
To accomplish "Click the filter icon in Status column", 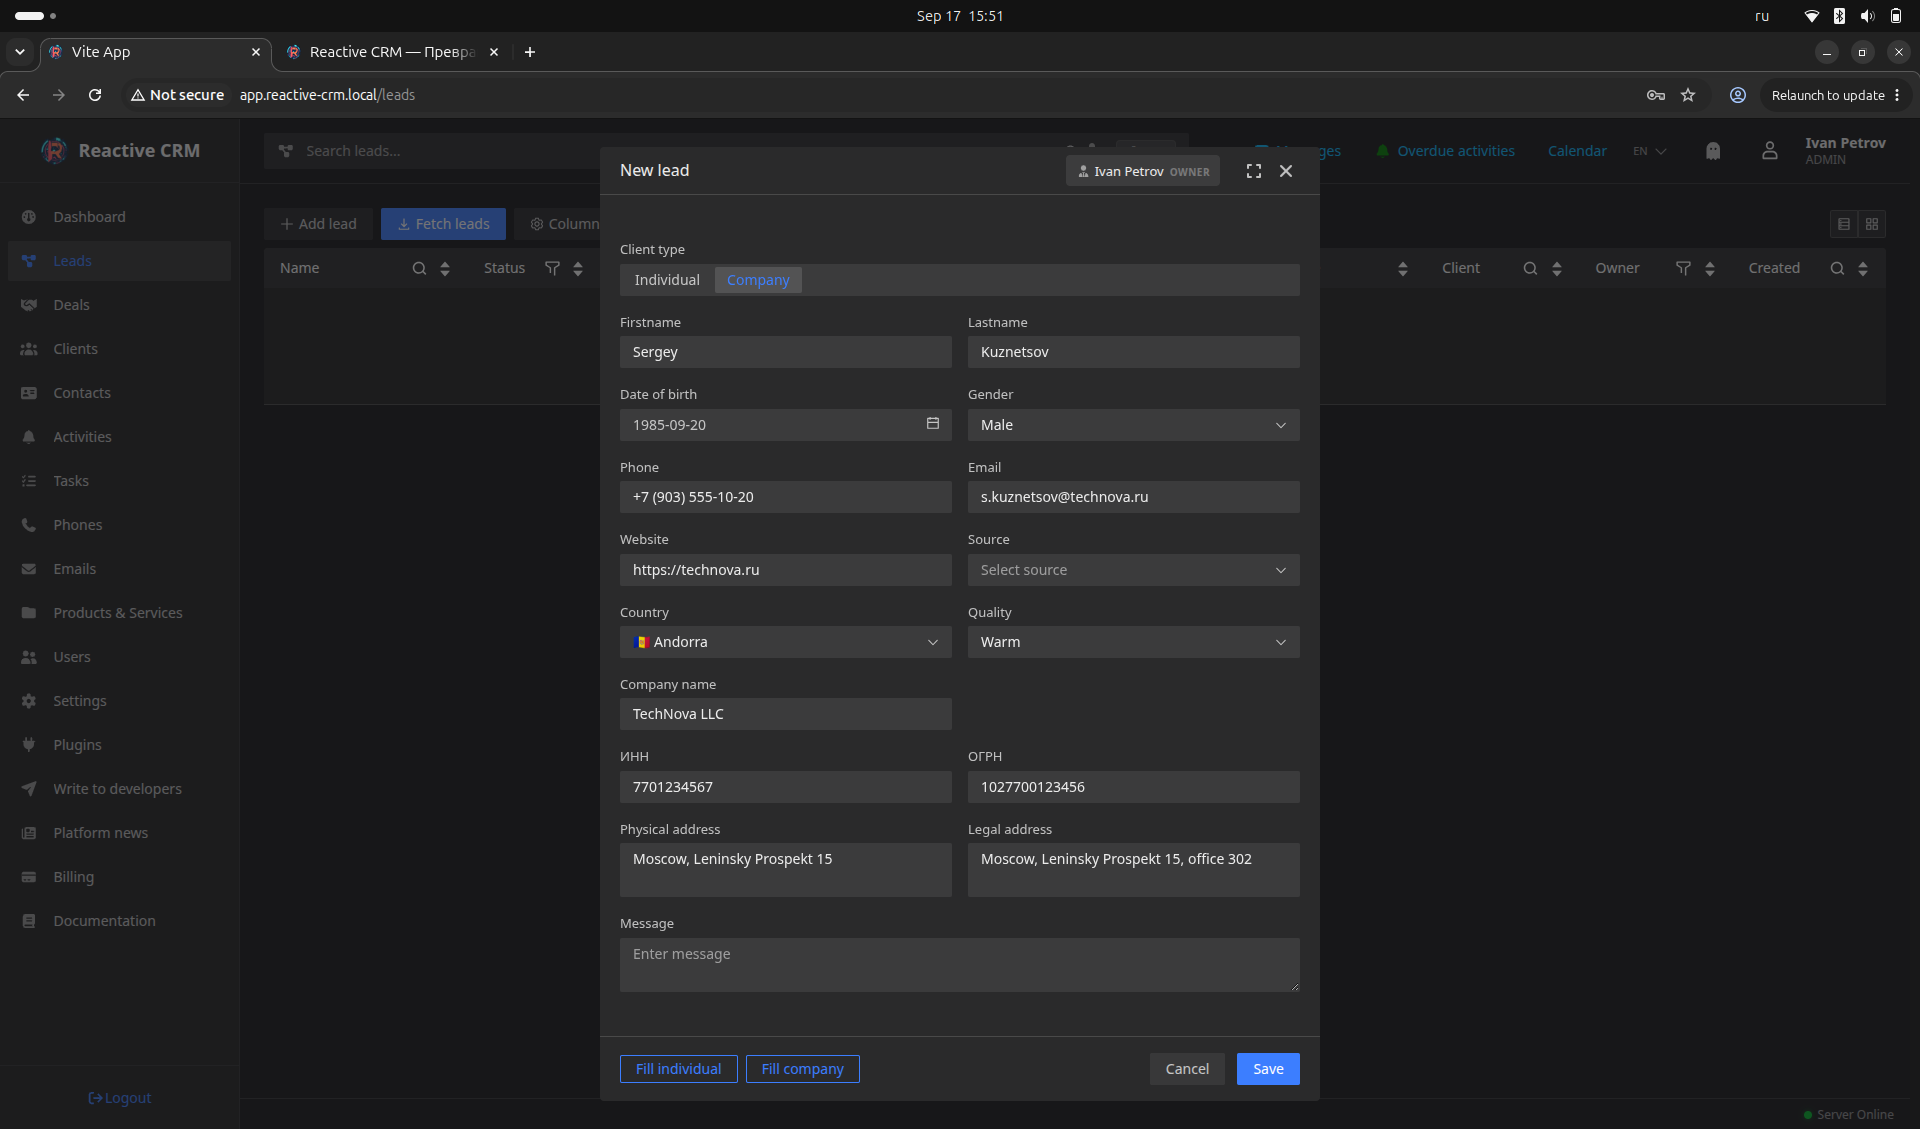I will pos(552,268).
